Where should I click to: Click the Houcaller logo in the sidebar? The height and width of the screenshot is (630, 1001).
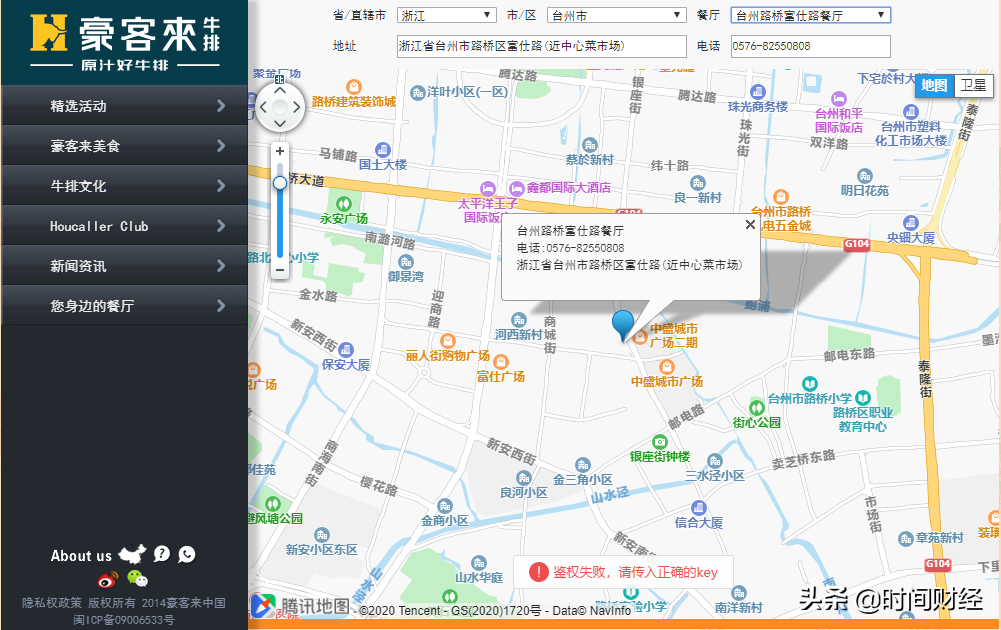pyautogui.click(x=125, y=42)
